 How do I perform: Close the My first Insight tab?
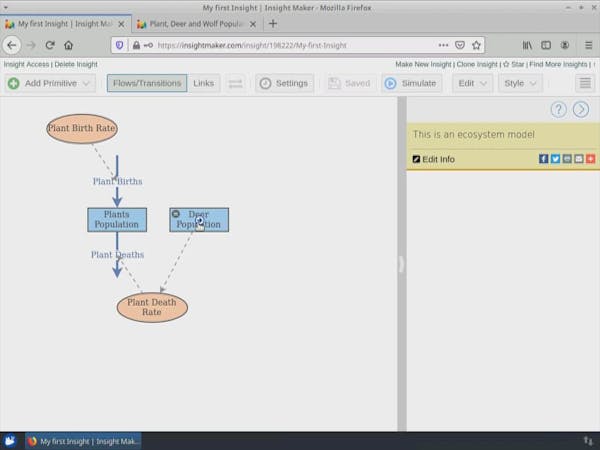click(121, 24)
